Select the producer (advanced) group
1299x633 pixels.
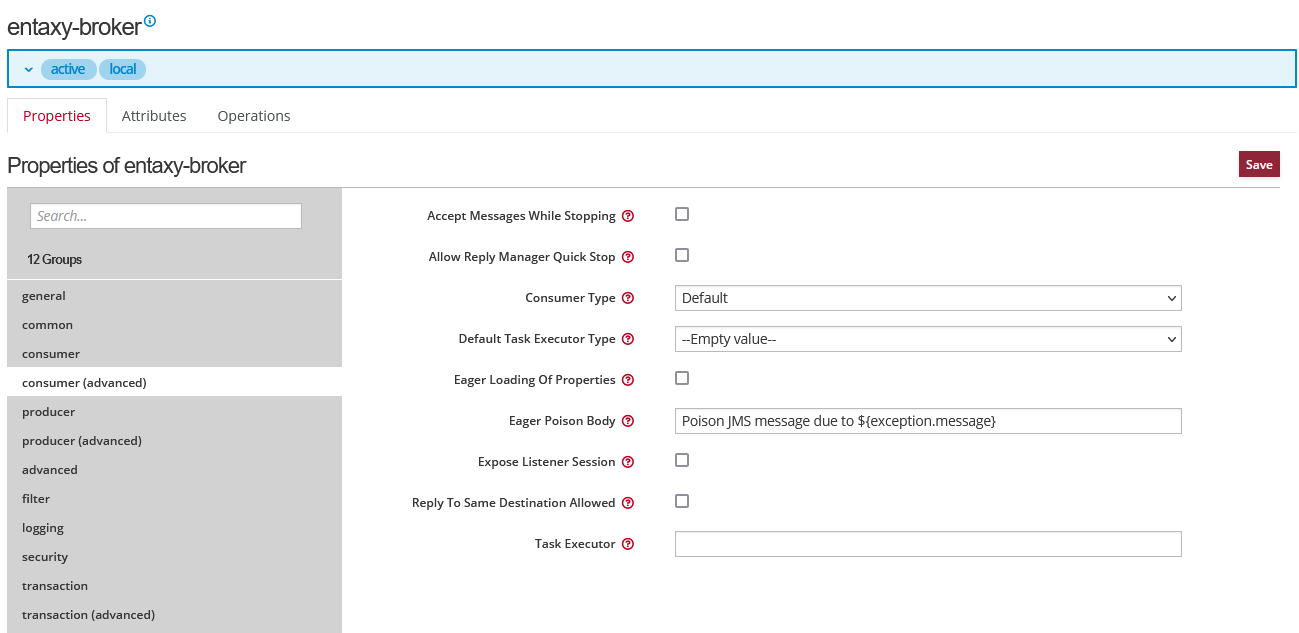(82, 441)
